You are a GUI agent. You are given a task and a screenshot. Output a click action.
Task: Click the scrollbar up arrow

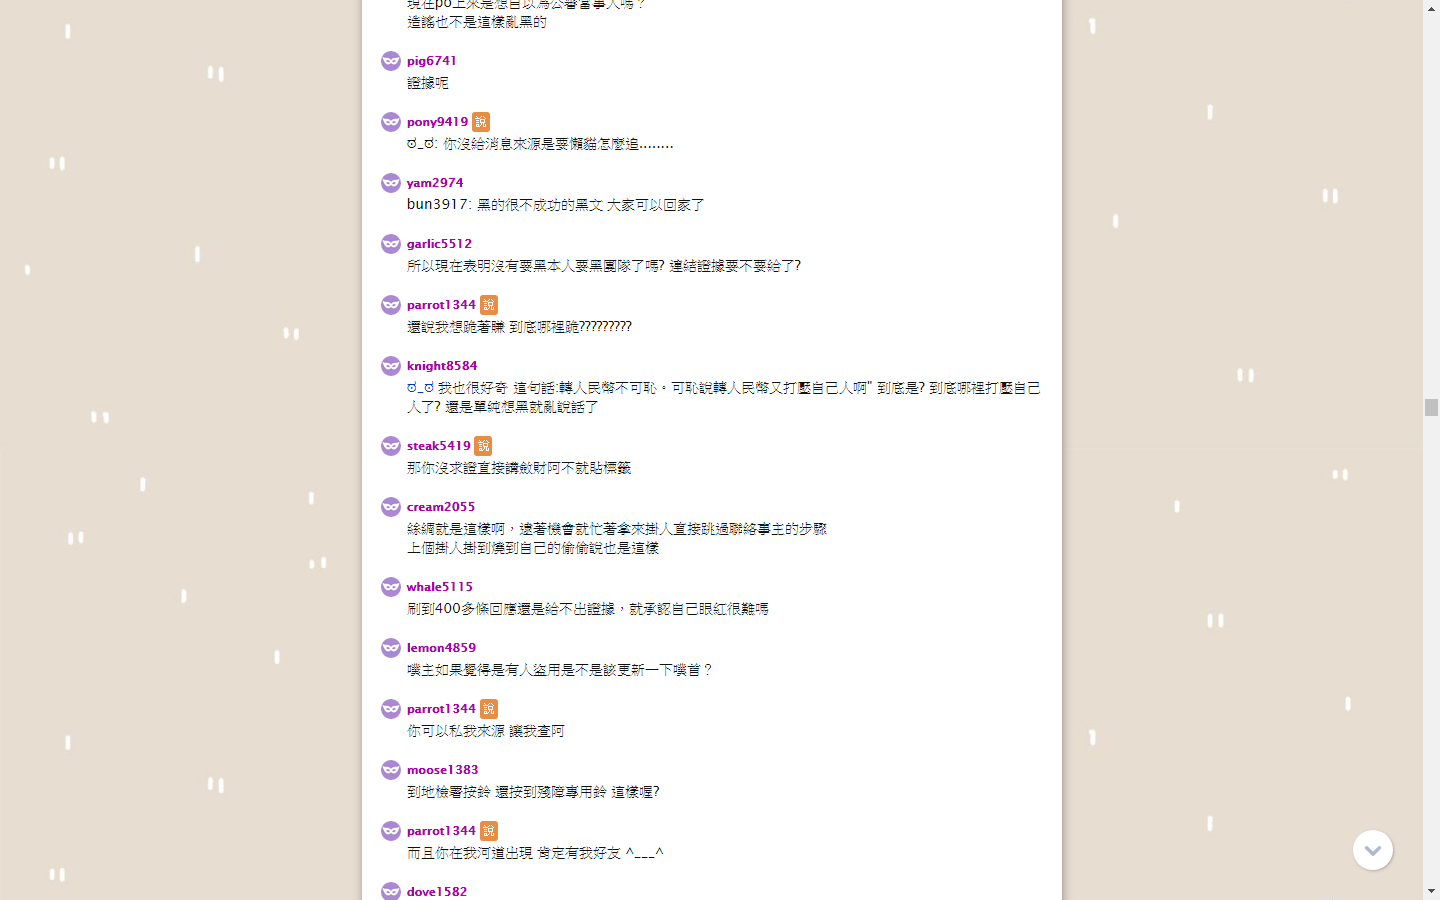1431,8
